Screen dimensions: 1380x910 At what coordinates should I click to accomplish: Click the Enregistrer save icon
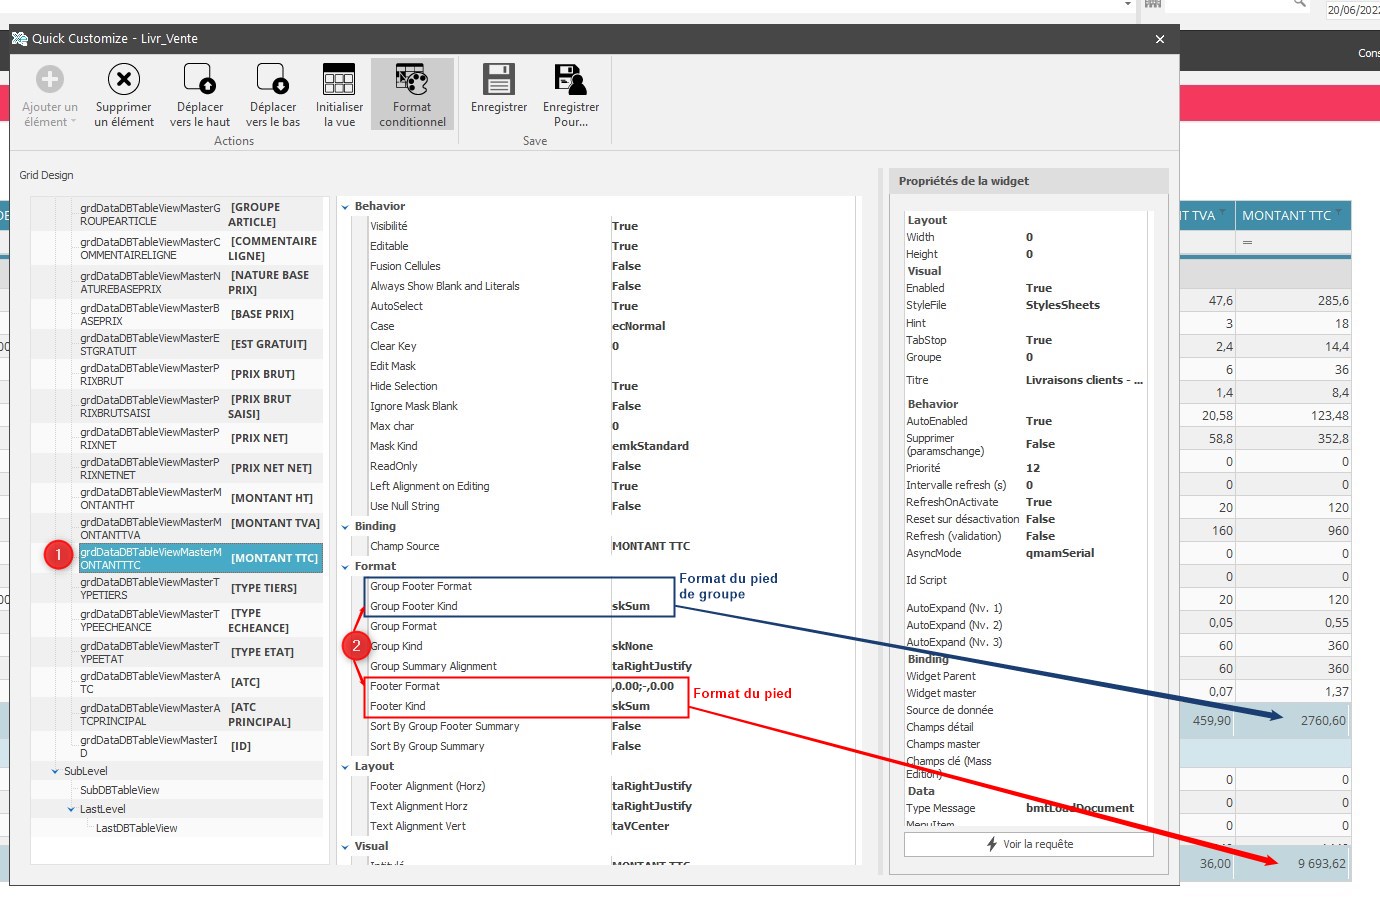498,80
